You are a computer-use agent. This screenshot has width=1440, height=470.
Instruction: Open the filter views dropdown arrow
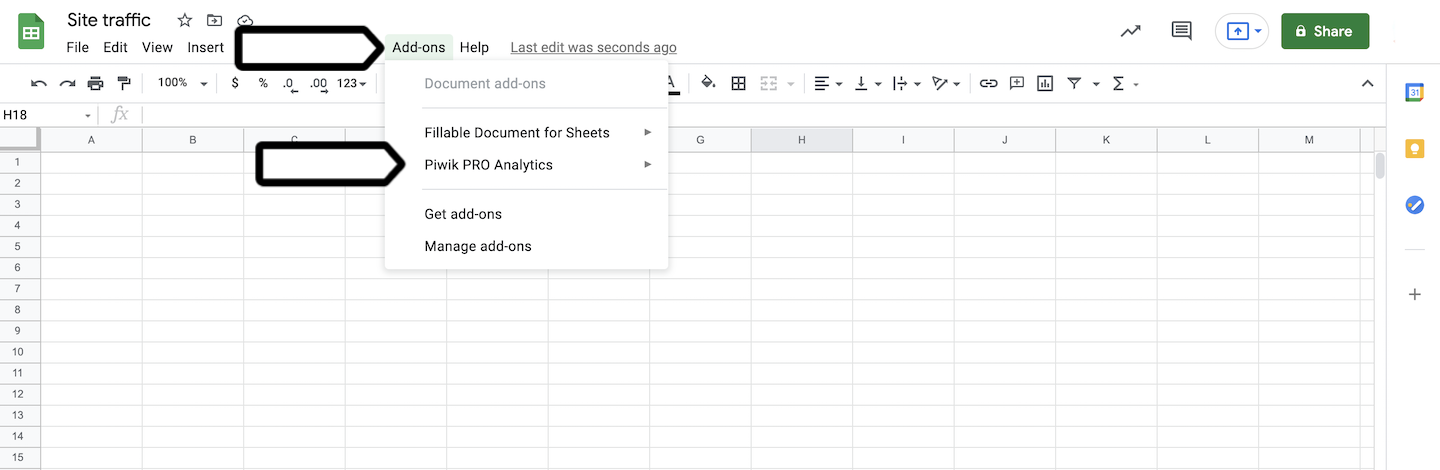[x=1096, y=84]
